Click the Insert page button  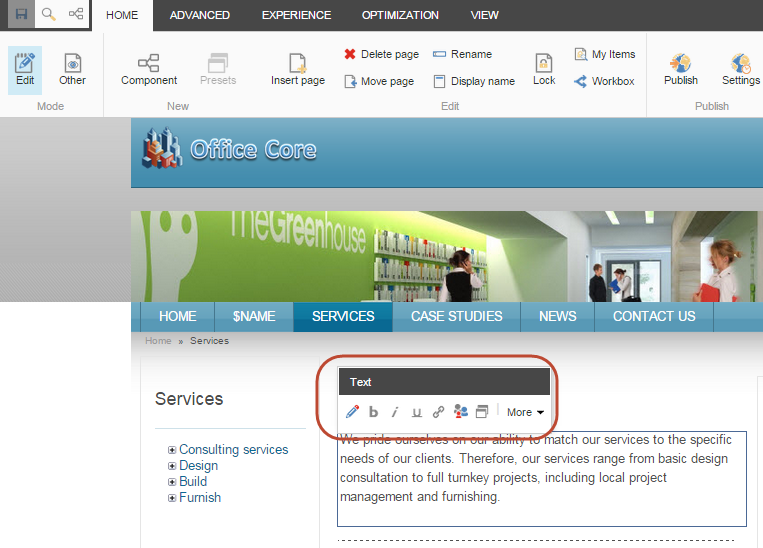click(298, 70)
